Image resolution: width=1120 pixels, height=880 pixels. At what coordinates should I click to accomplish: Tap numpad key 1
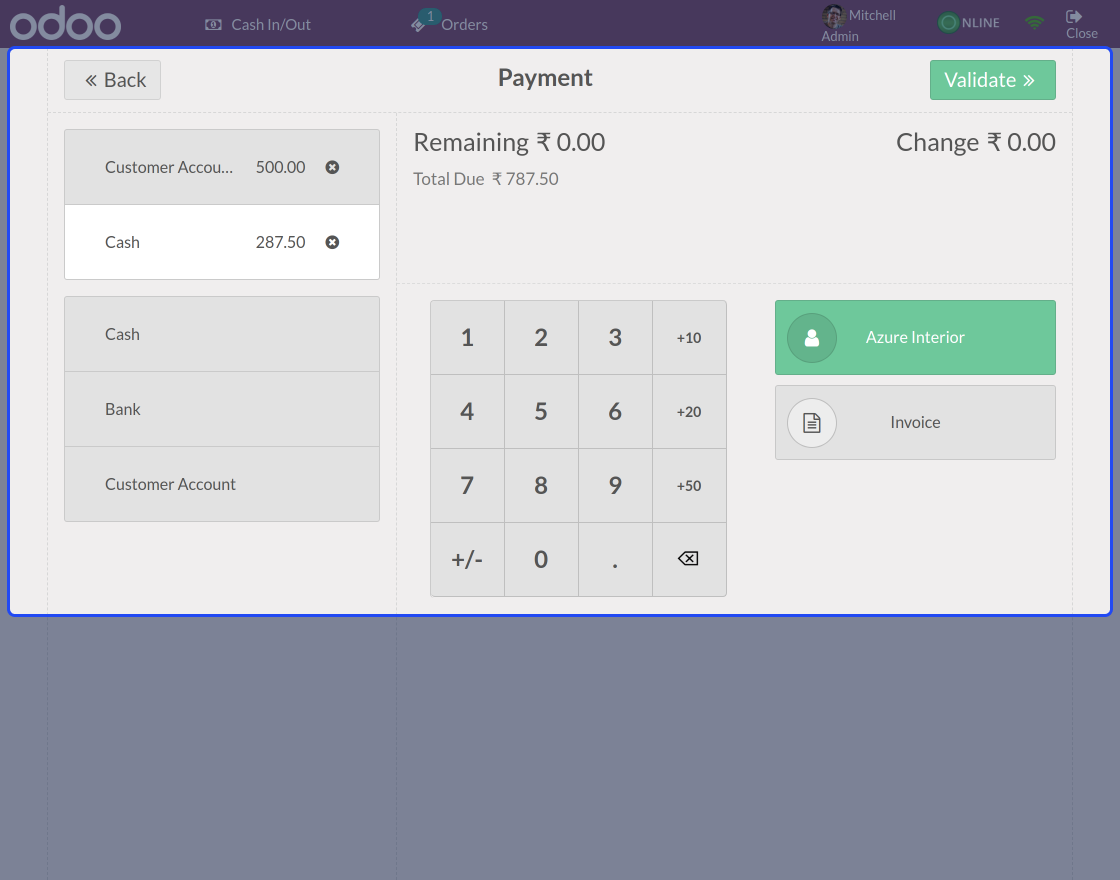tap(467, 338)
